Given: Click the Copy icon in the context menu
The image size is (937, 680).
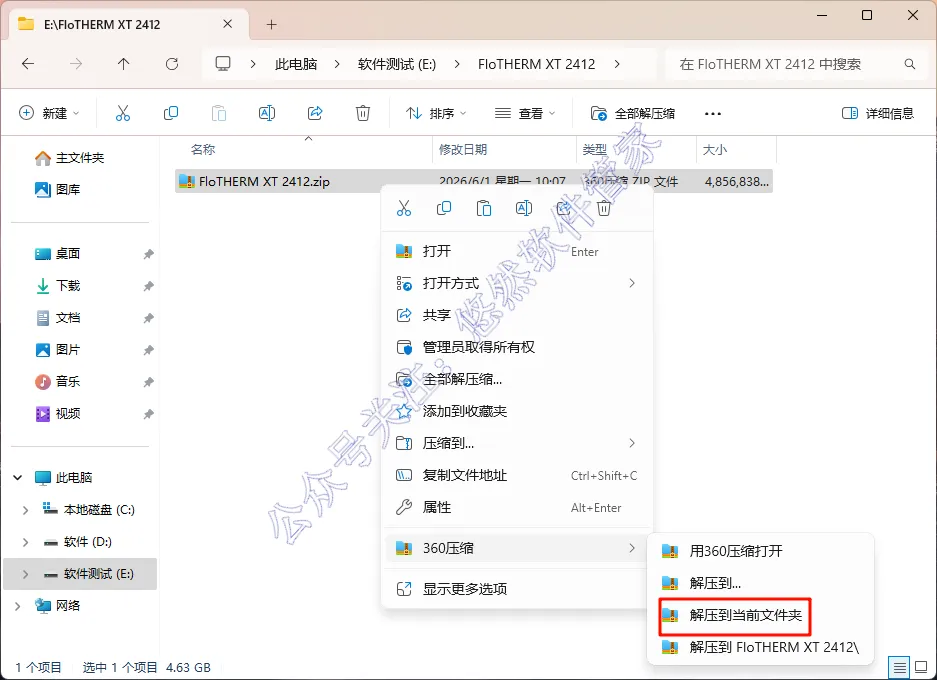Looking at the screenshot, I should (443, 208).
